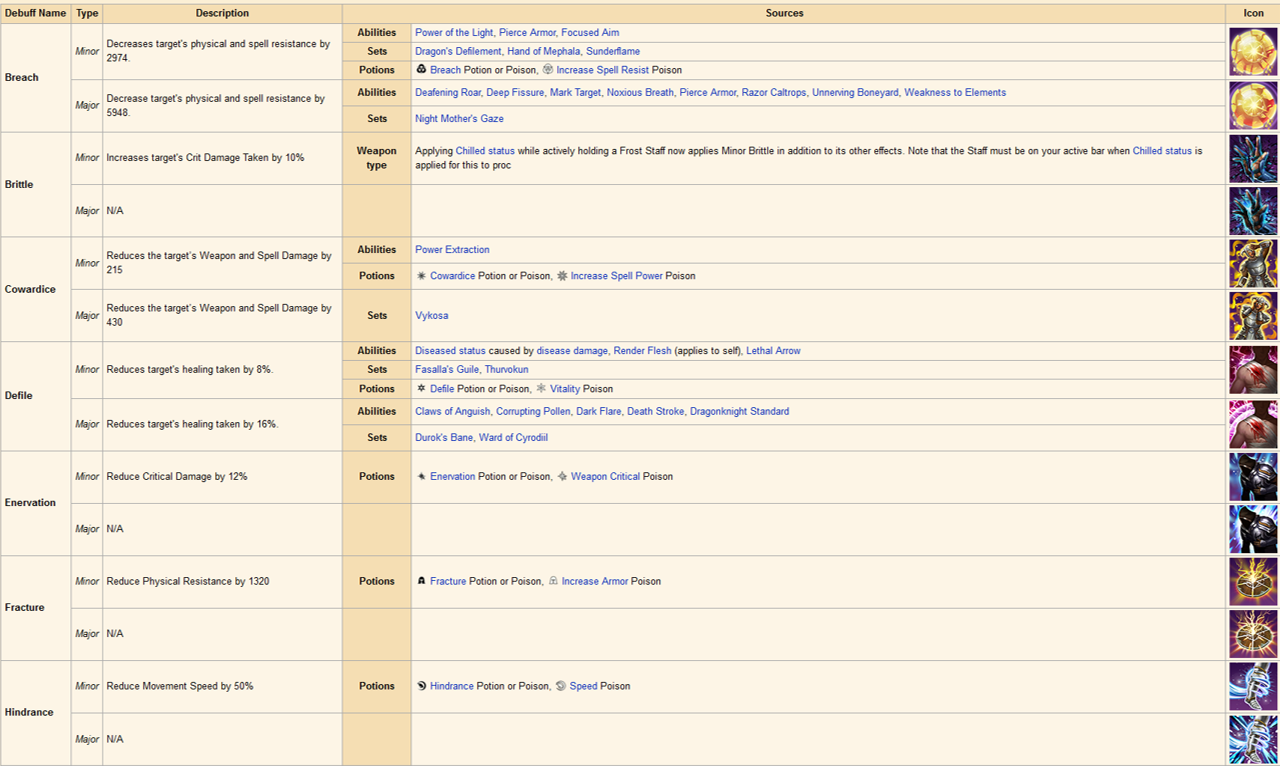Follow the Dragon's Defilement set link
This screenshot has width=1280, height=766.
pos(458,51)
